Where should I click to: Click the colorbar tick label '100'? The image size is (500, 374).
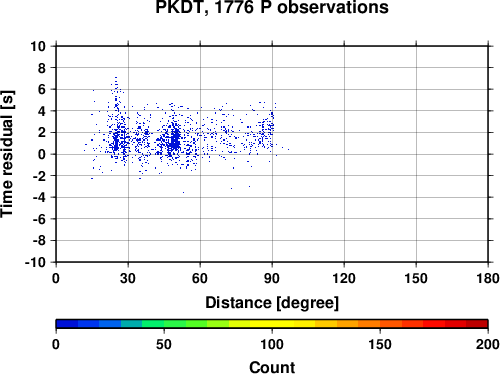point(272,344)
